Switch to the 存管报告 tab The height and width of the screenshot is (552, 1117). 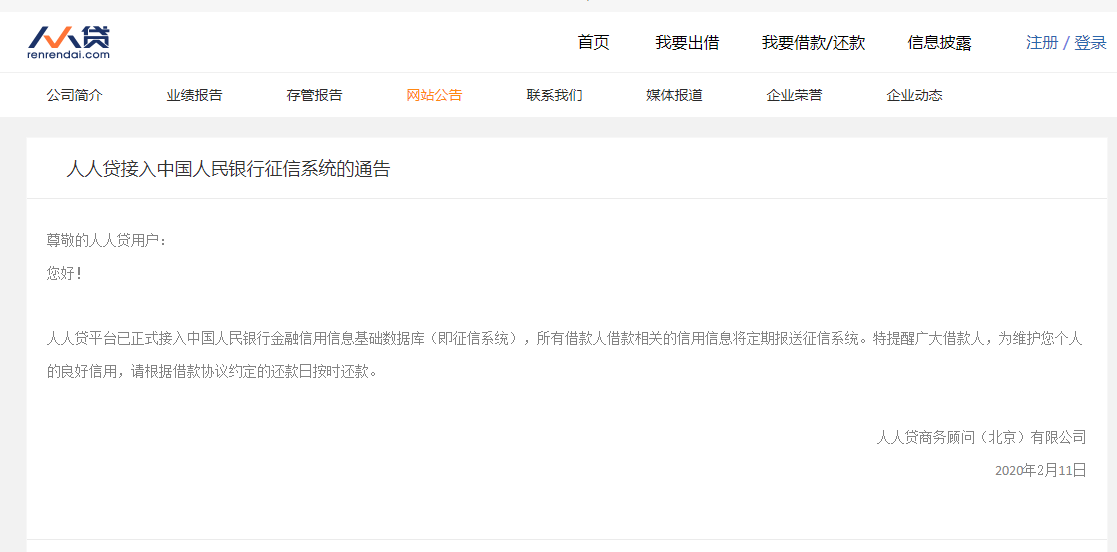pos(314,95)
